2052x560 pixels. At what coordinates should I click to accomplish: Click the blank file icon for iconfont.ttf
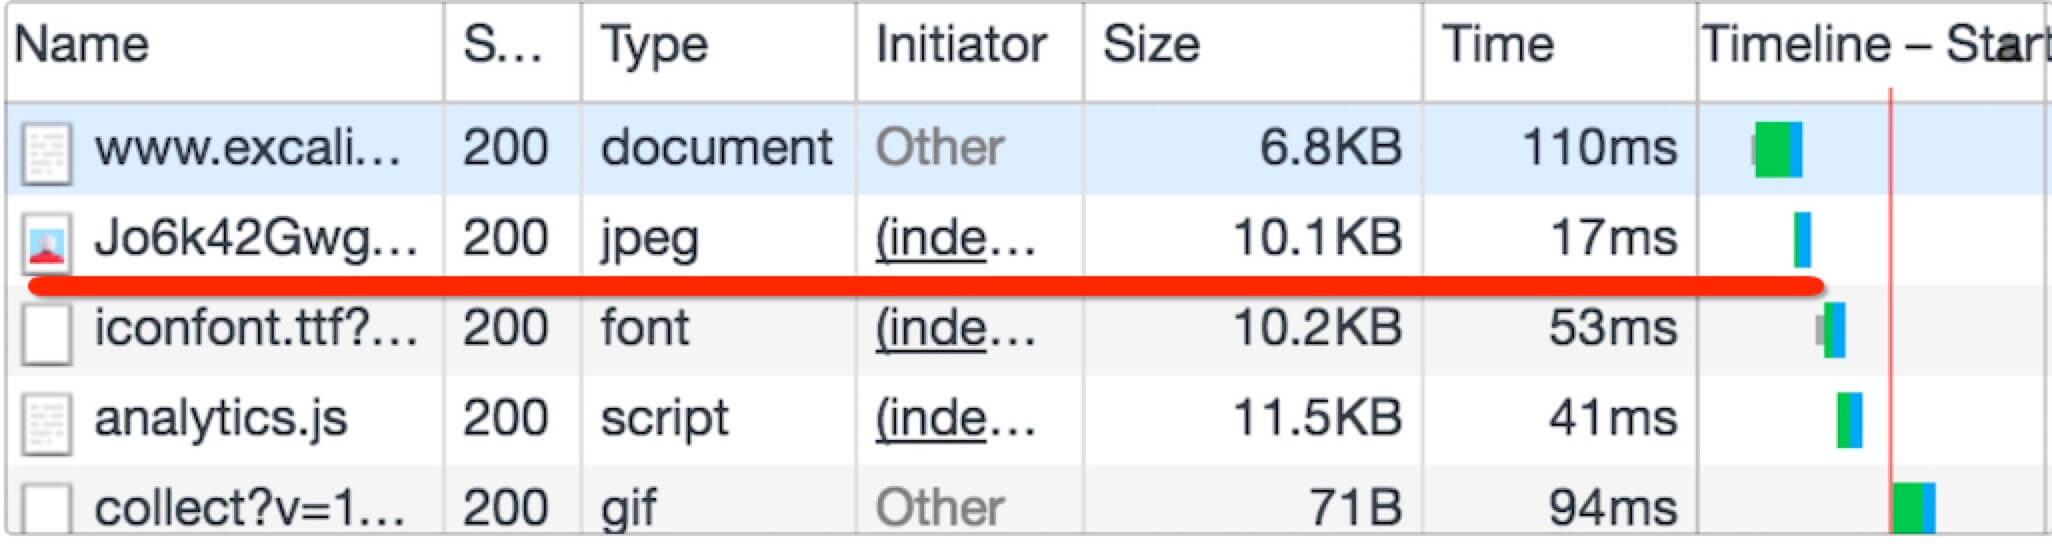click(x=47, y=333)
